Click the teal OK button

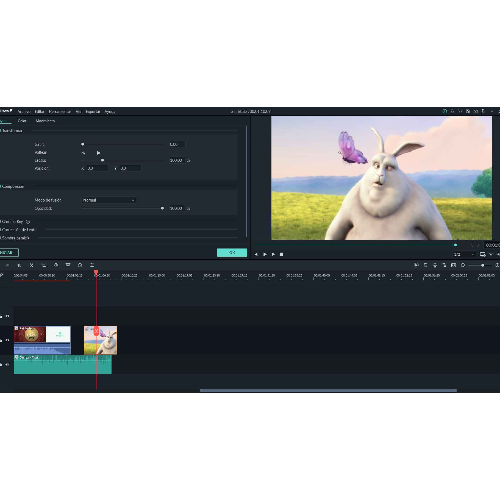pos(232,253)
